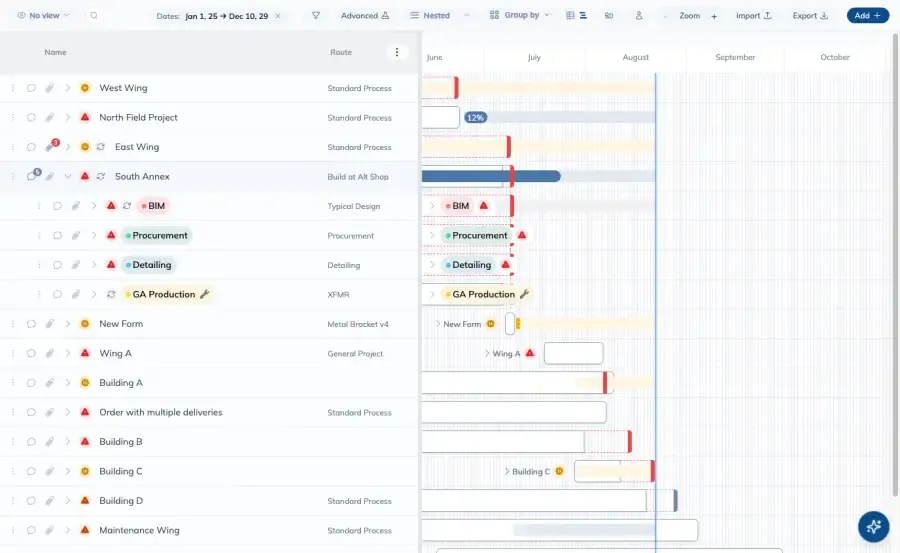Image resolution: width=900 pixels, height=553 pixels.
Task: Switch to table view icon
Action: [570, 16]
